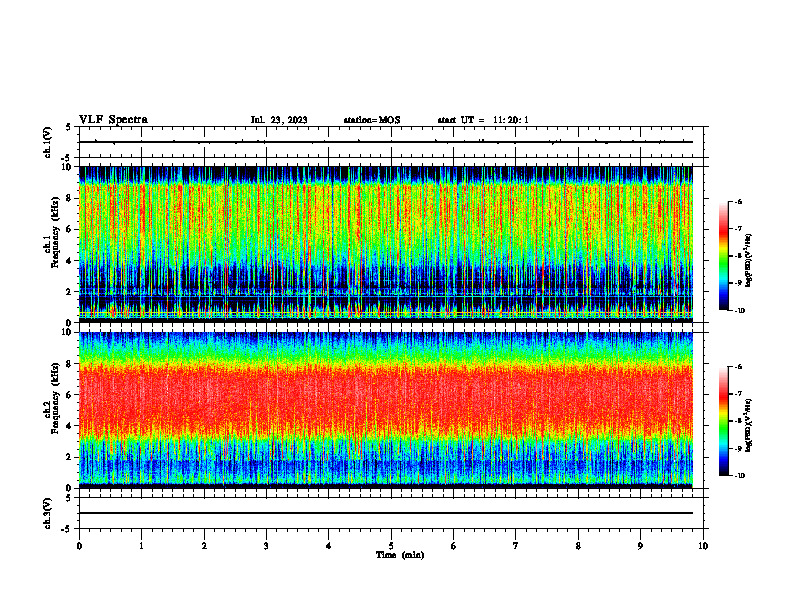Click time axis tick label "2"
792x612 pixels.
coord(204,546)
